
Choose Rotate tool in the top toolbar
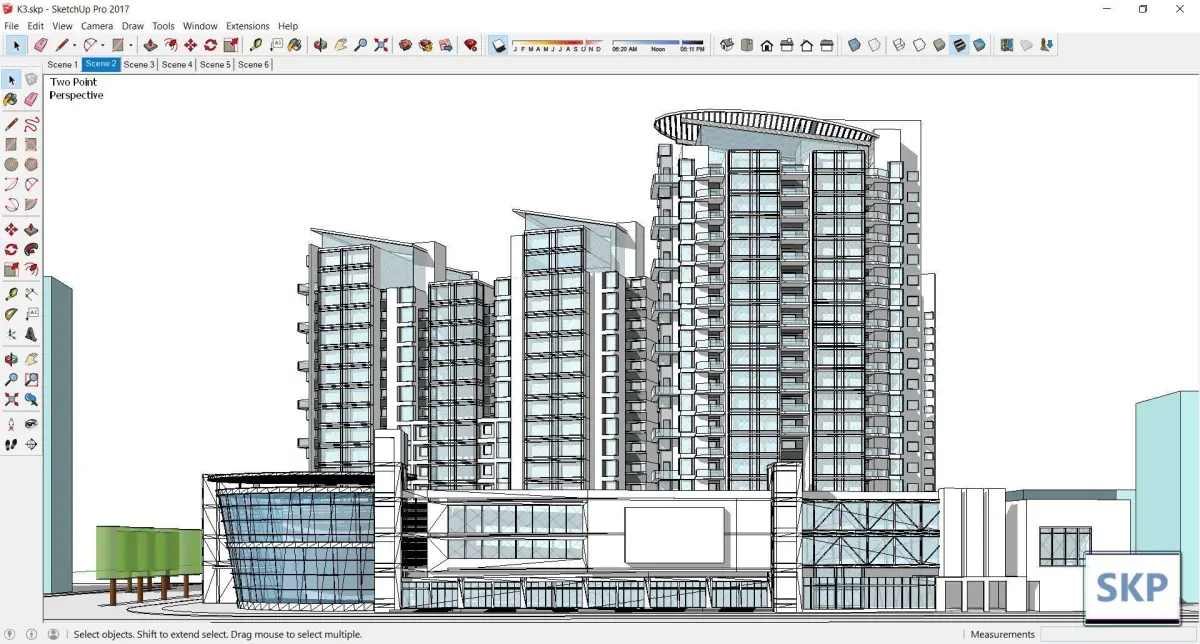210,45
